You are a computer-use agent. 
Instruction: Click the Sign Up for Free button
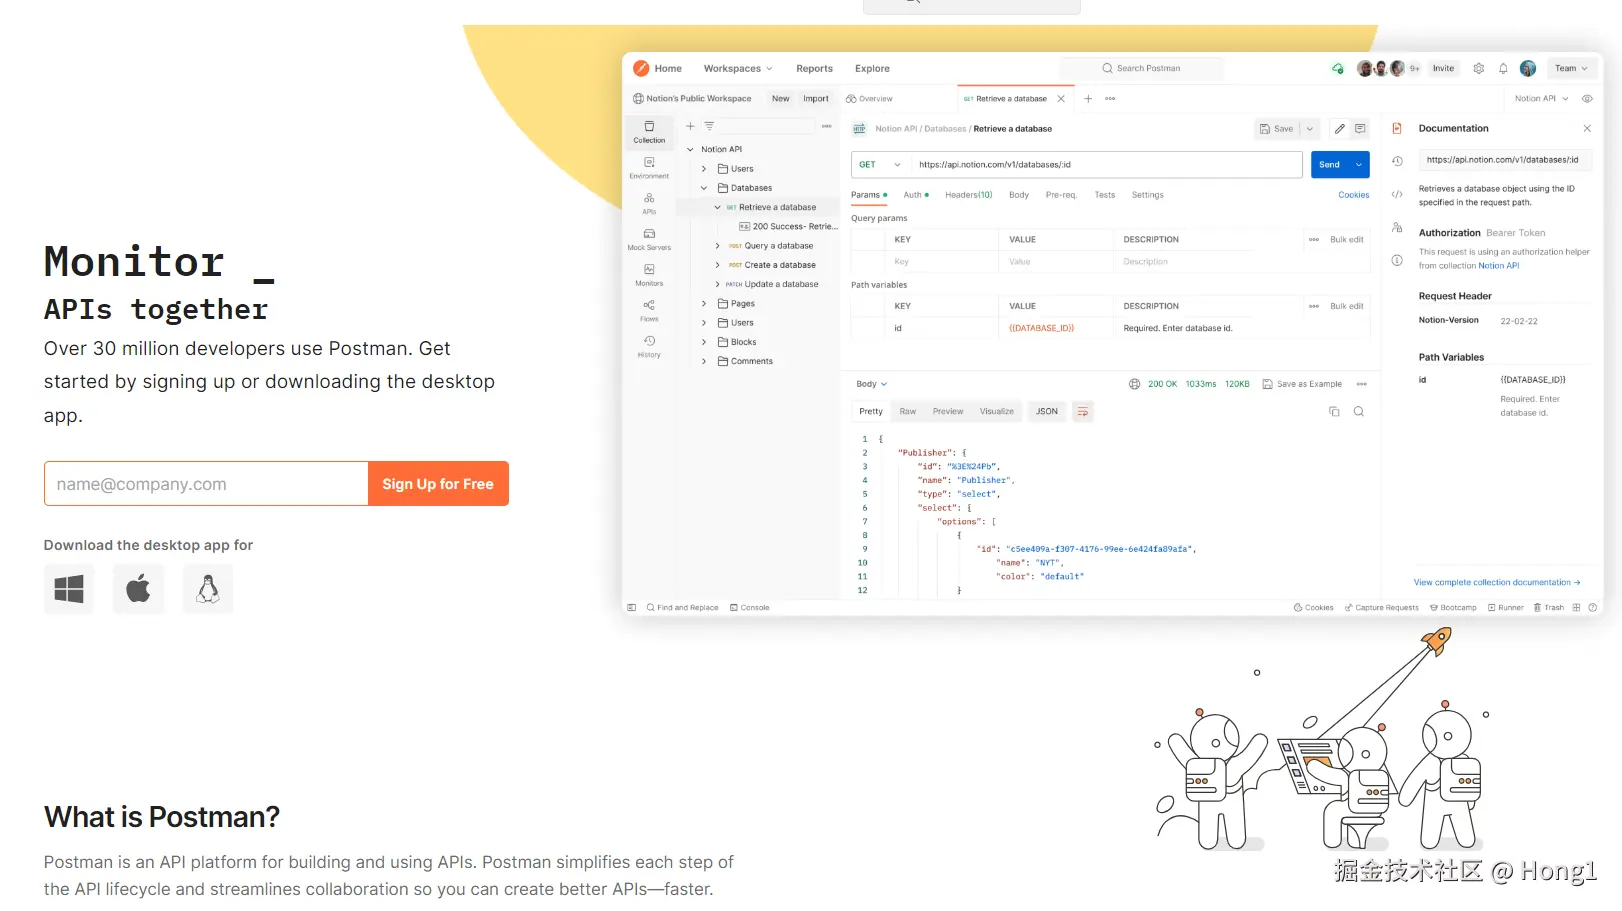(438, 484)
